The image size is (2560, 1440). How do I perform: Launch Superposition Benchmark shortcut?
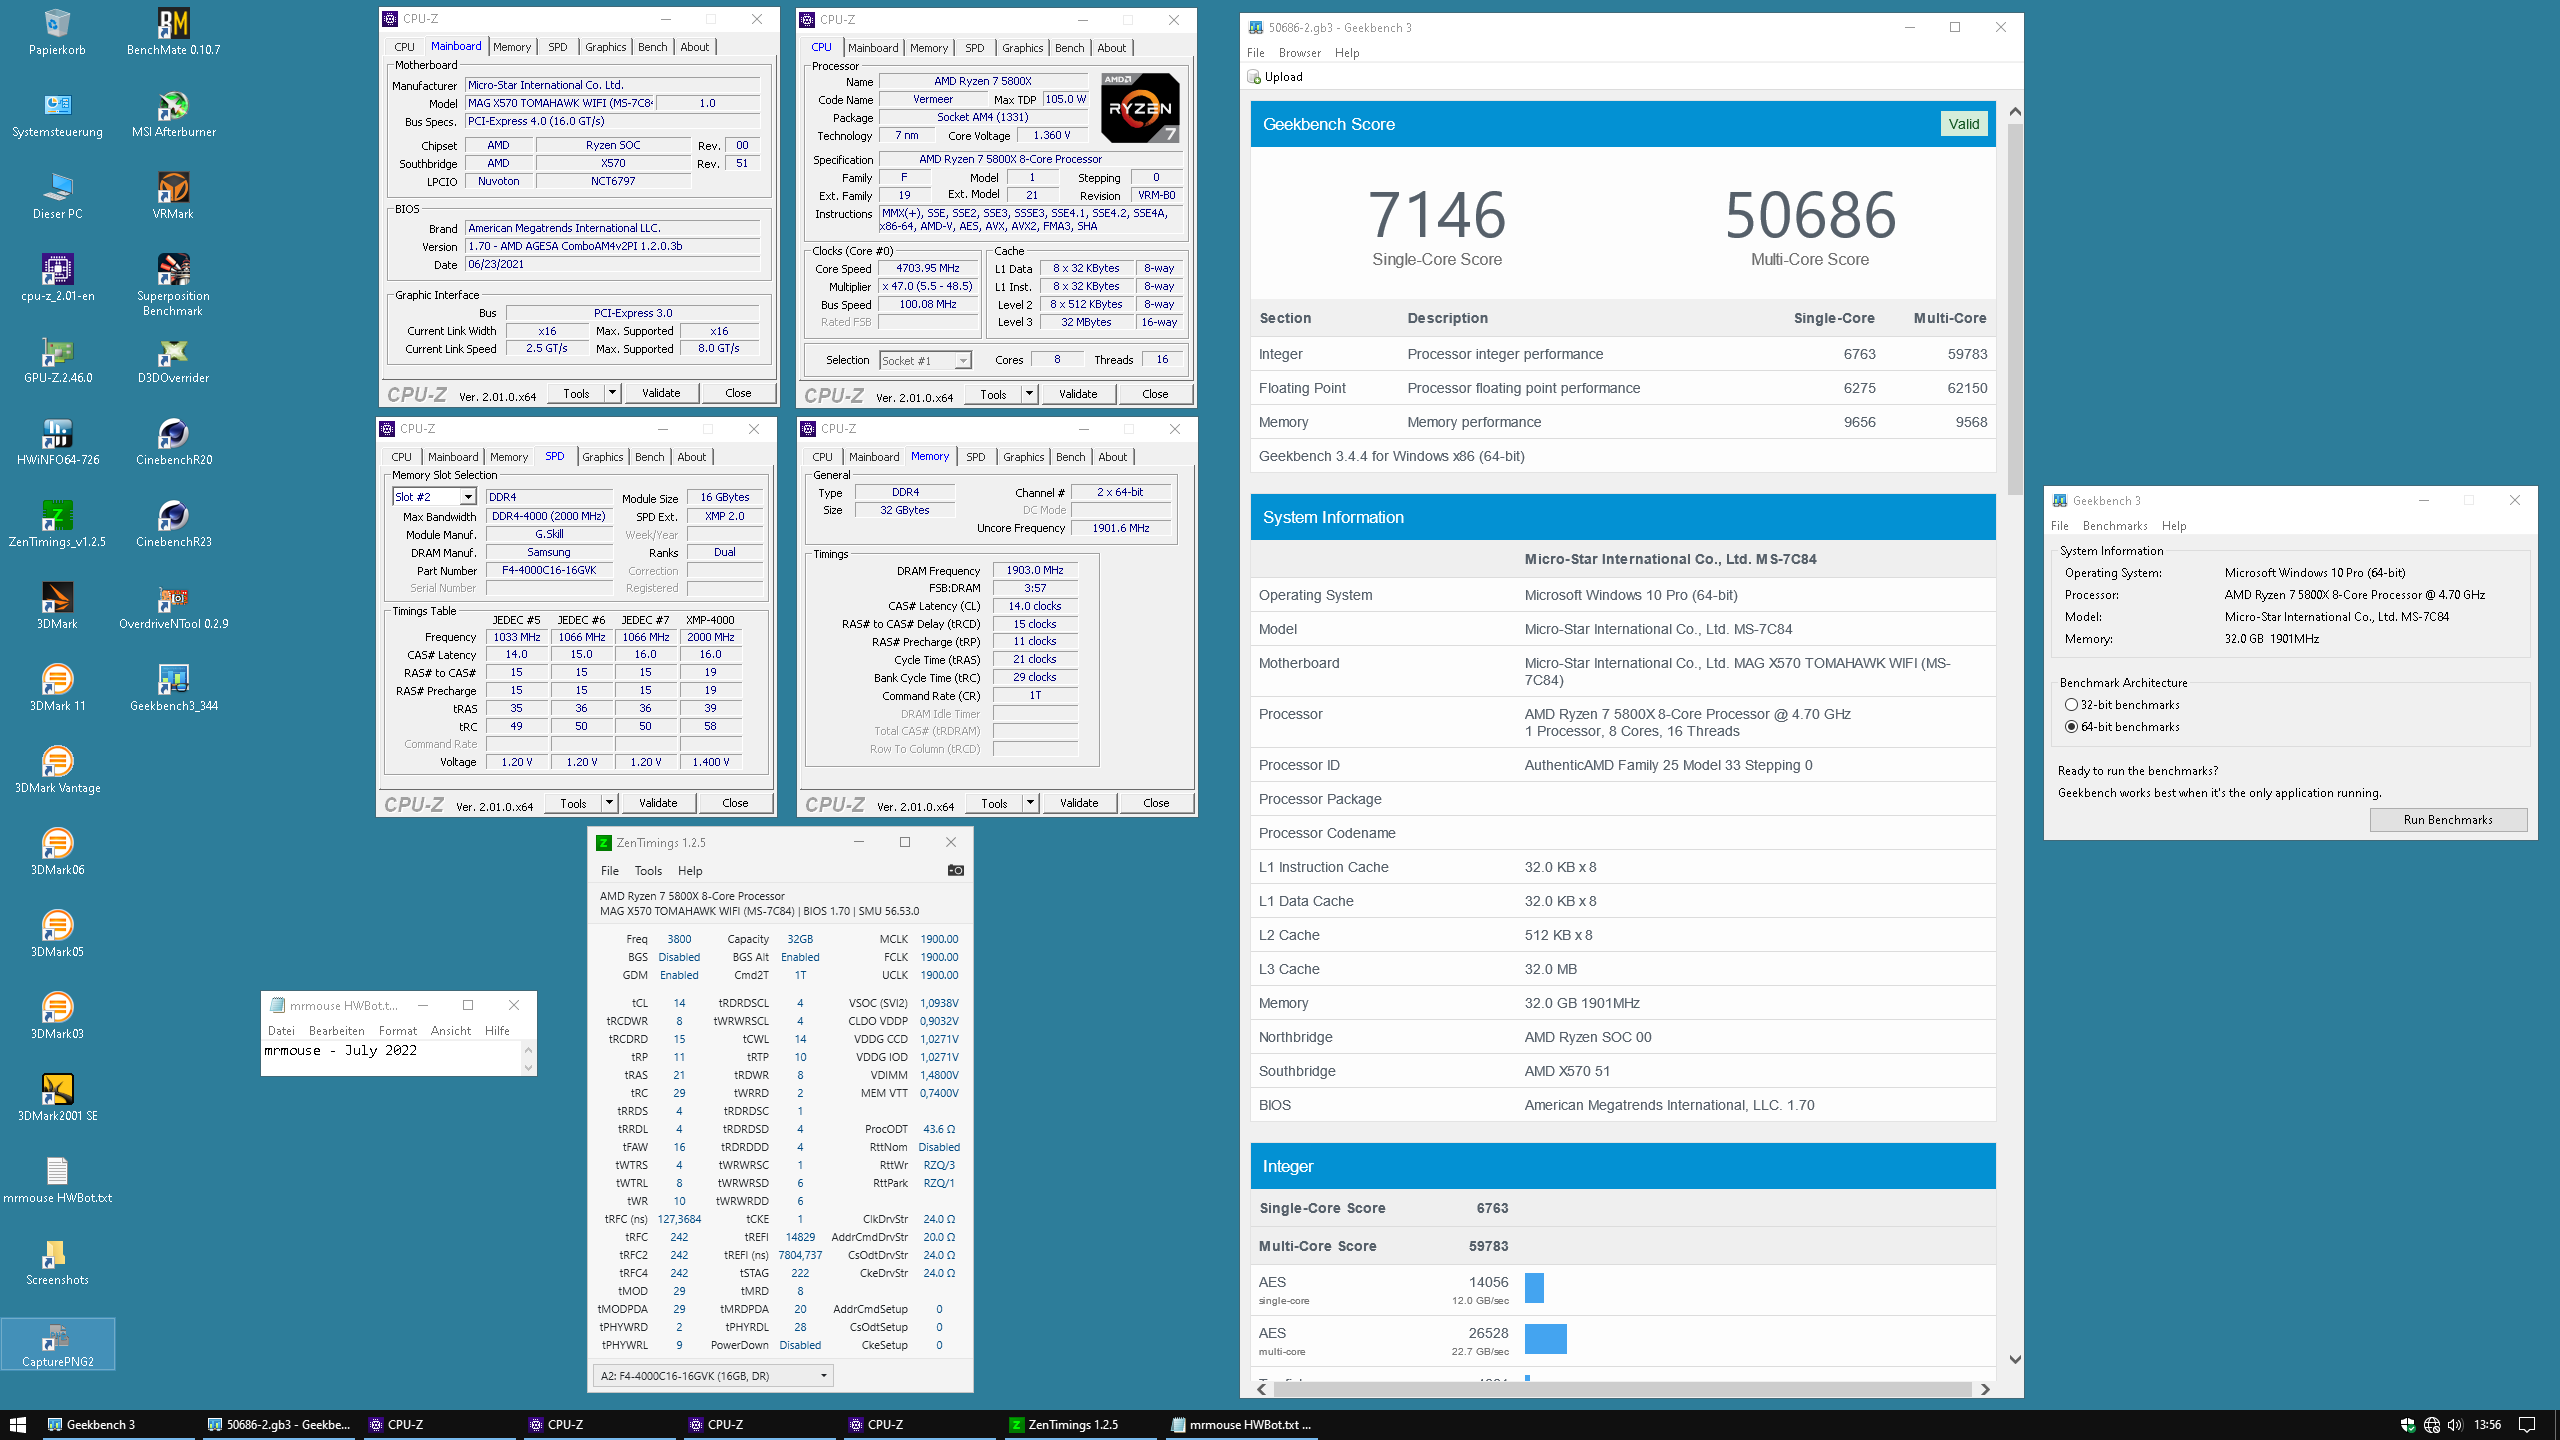(x=173, y=285)
